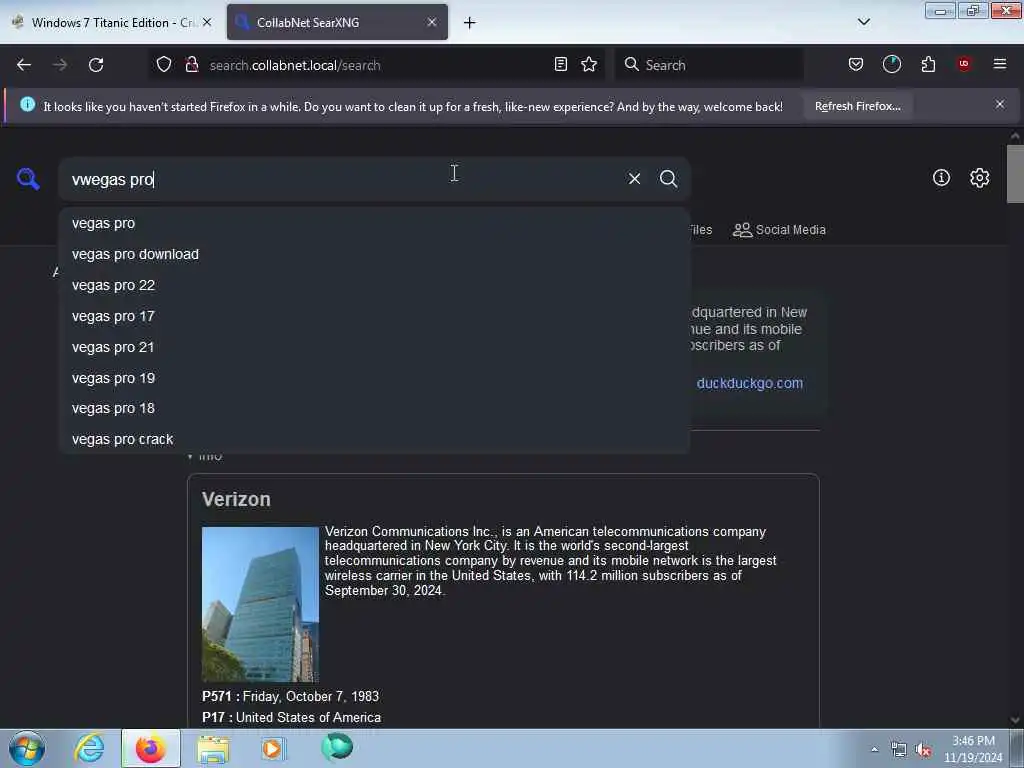Choose suggestion 'vegas pro'

(375, 223)
